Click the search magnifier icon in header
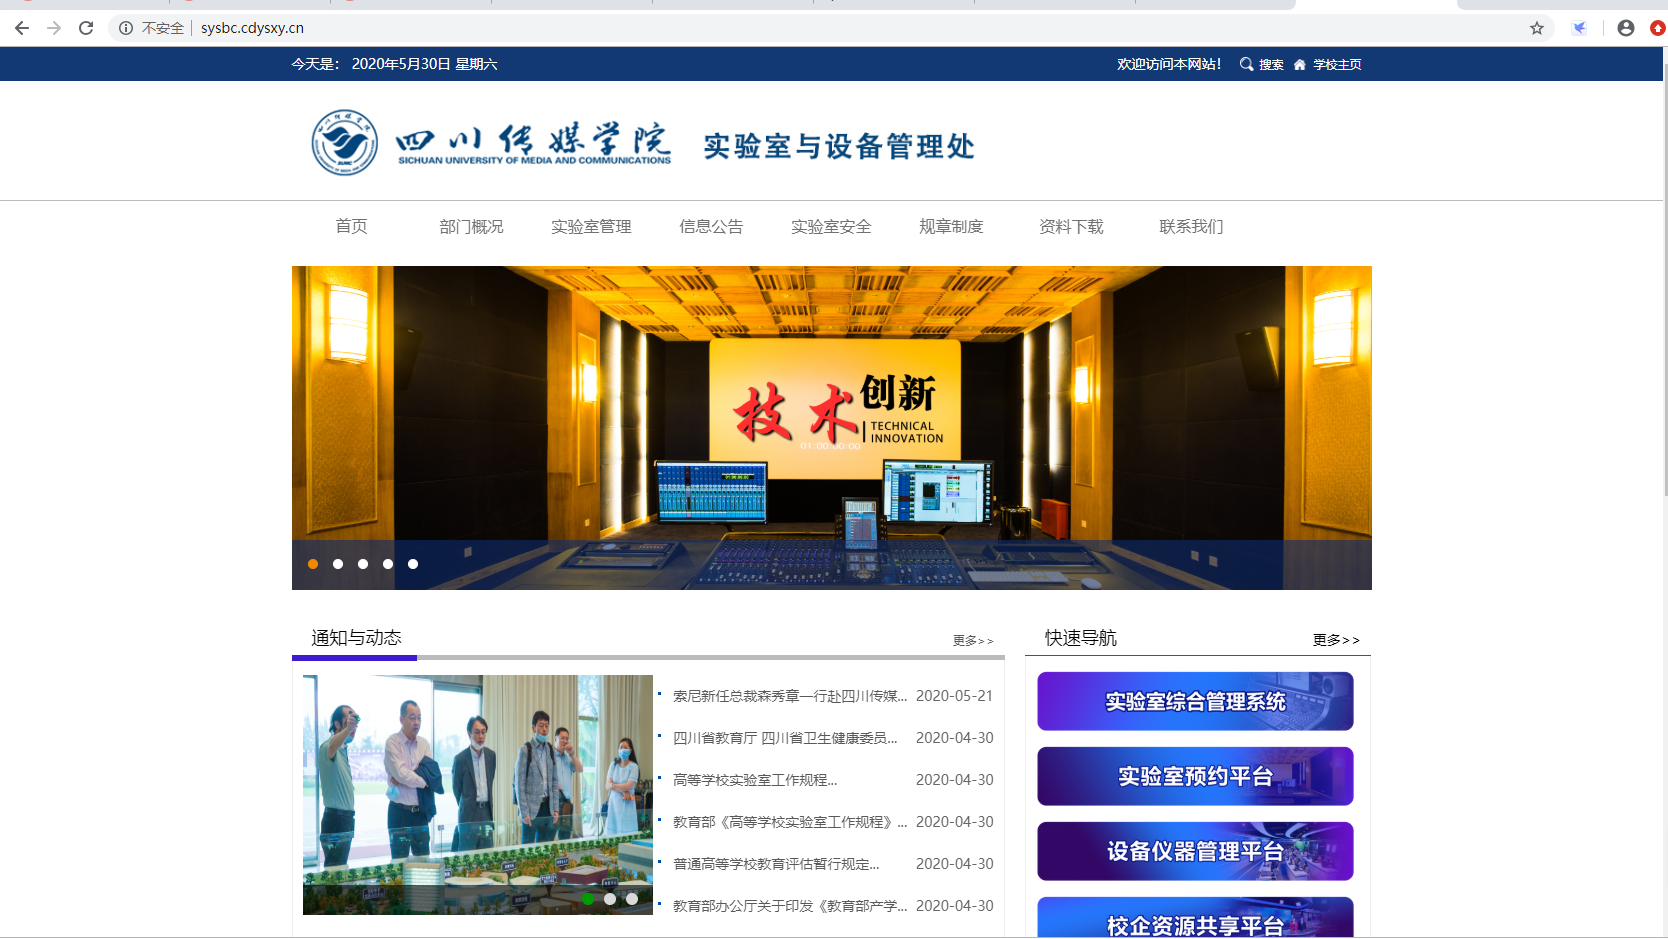Image resolution: width=1668 pixels, height=939 pixels. click(x=1246, y=64)
